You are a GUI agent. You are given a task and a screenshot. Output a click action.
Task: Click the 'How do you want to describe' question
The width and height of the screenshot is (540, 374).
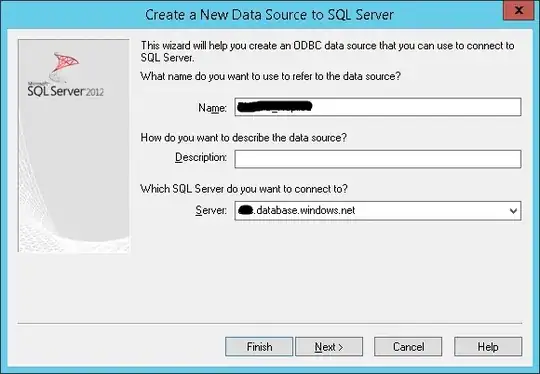click(x=243, y=138)
